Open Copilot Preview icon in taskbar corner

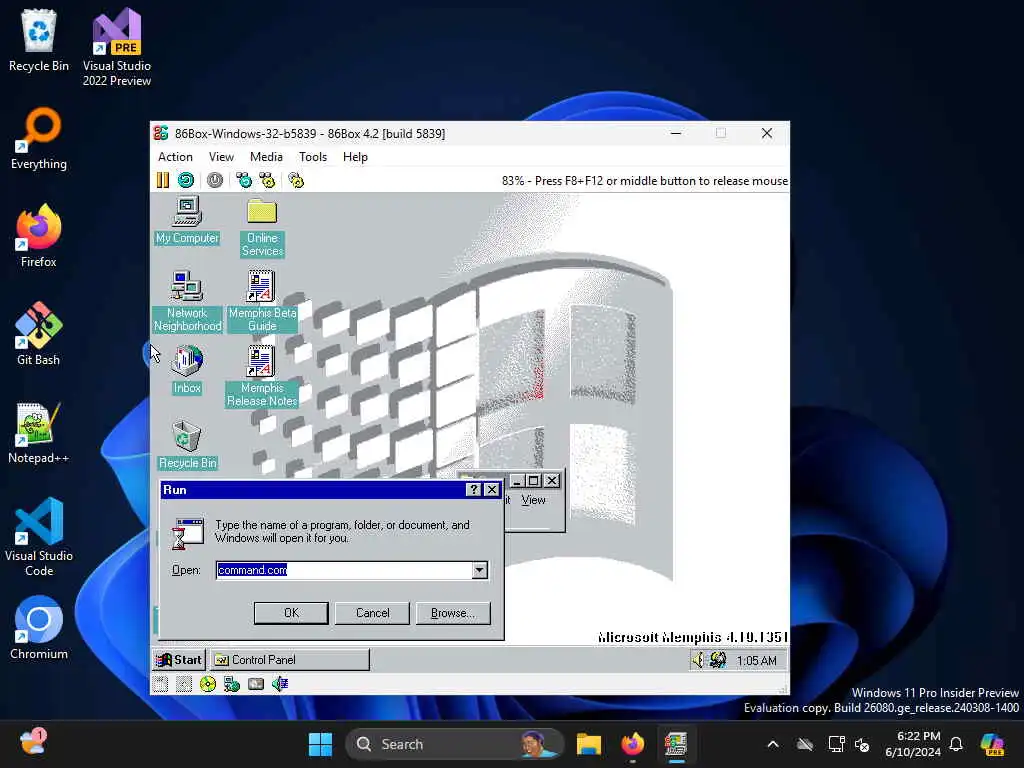coord(993,744)
